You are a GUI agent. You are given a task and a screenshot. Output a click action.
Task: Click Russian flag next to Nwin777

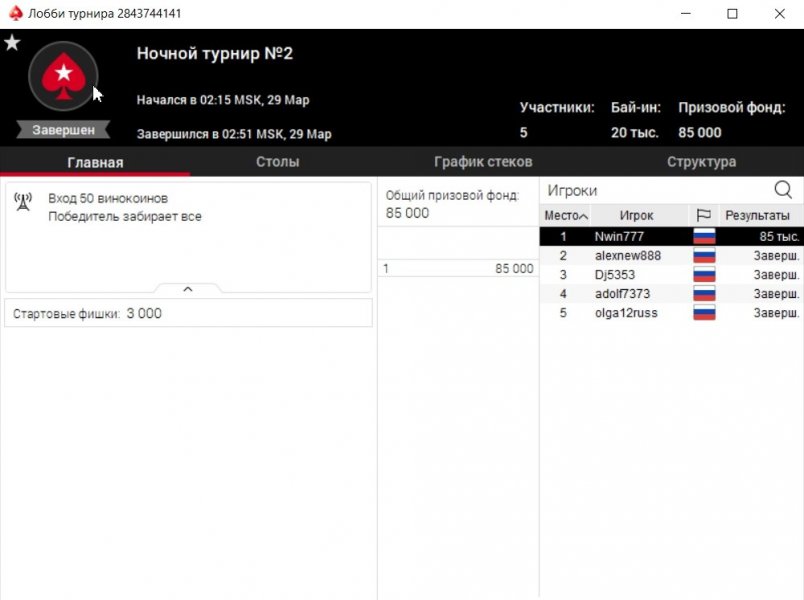[704, 237]
